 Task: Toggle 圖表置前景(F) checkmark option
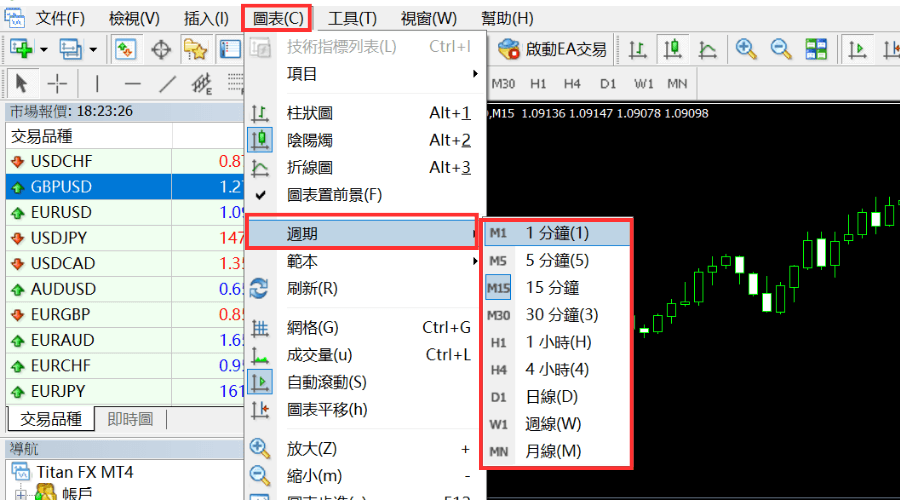334,195
